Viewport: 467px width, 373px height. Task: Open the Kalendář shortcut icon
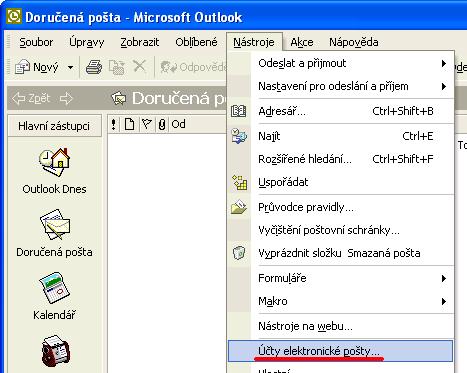(x=55, y=288)
